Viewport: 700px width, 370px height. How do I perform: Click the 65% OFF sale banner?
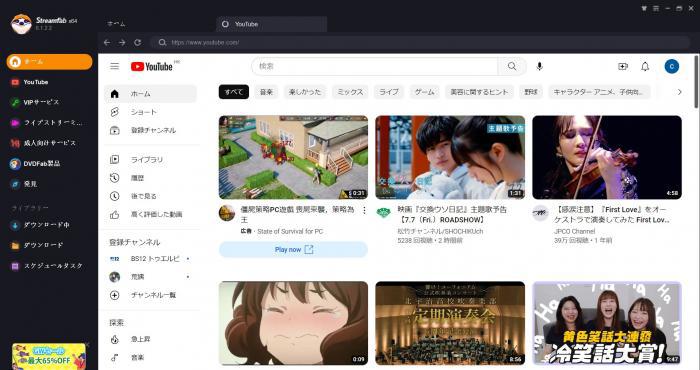point(49,356)
